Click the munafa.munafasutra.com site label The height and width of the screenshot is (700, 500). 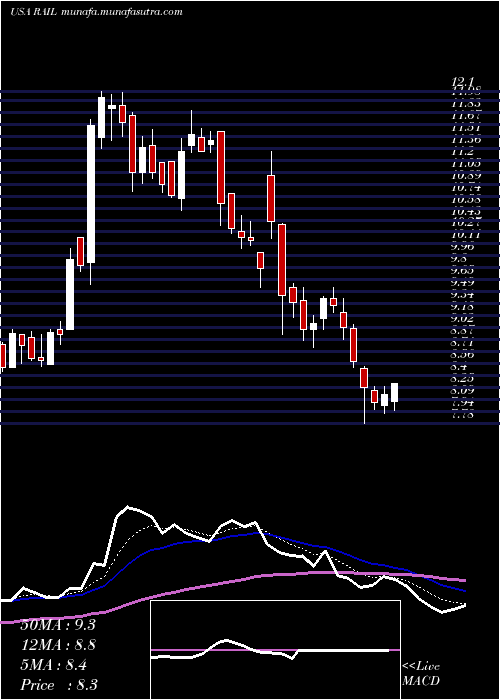point(121,12)
